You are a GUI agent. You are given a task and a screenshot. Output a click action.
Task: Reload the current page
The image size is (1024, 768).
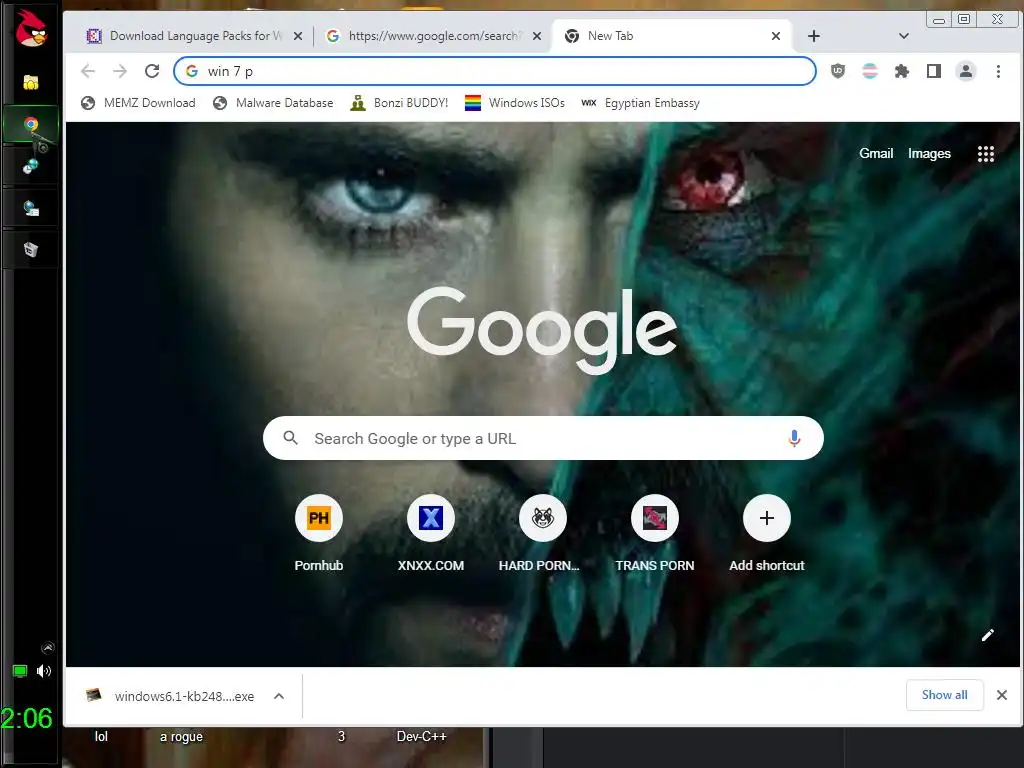pyautogui.click(x=152, y=71)
